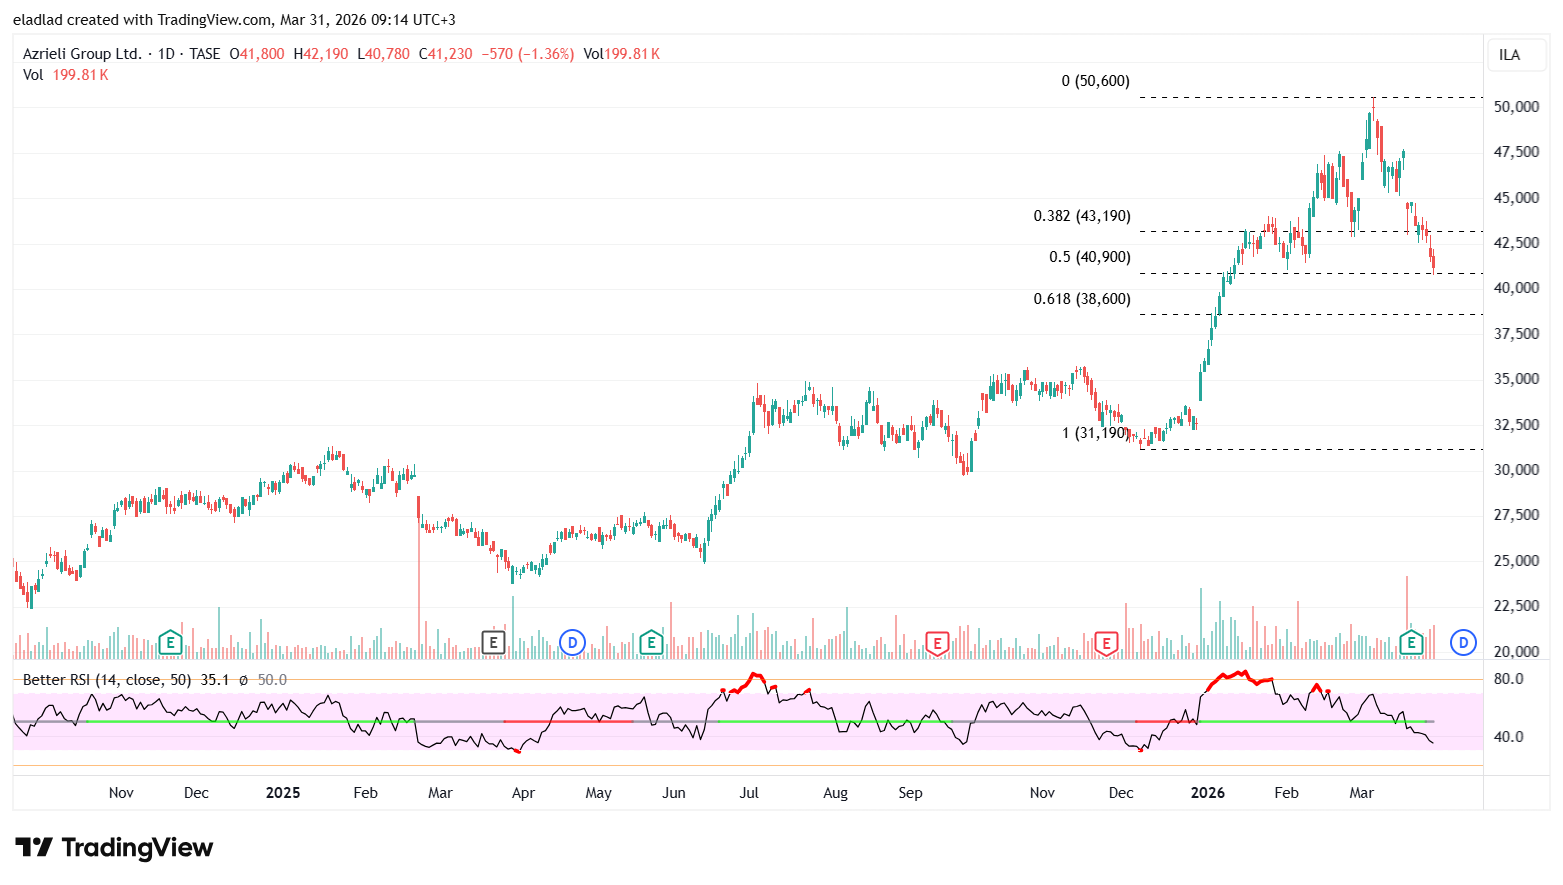Click the blue dividend marker near Apr 2025
Viewport: 1563px width, 885px height.
click(x=572, y=642)
